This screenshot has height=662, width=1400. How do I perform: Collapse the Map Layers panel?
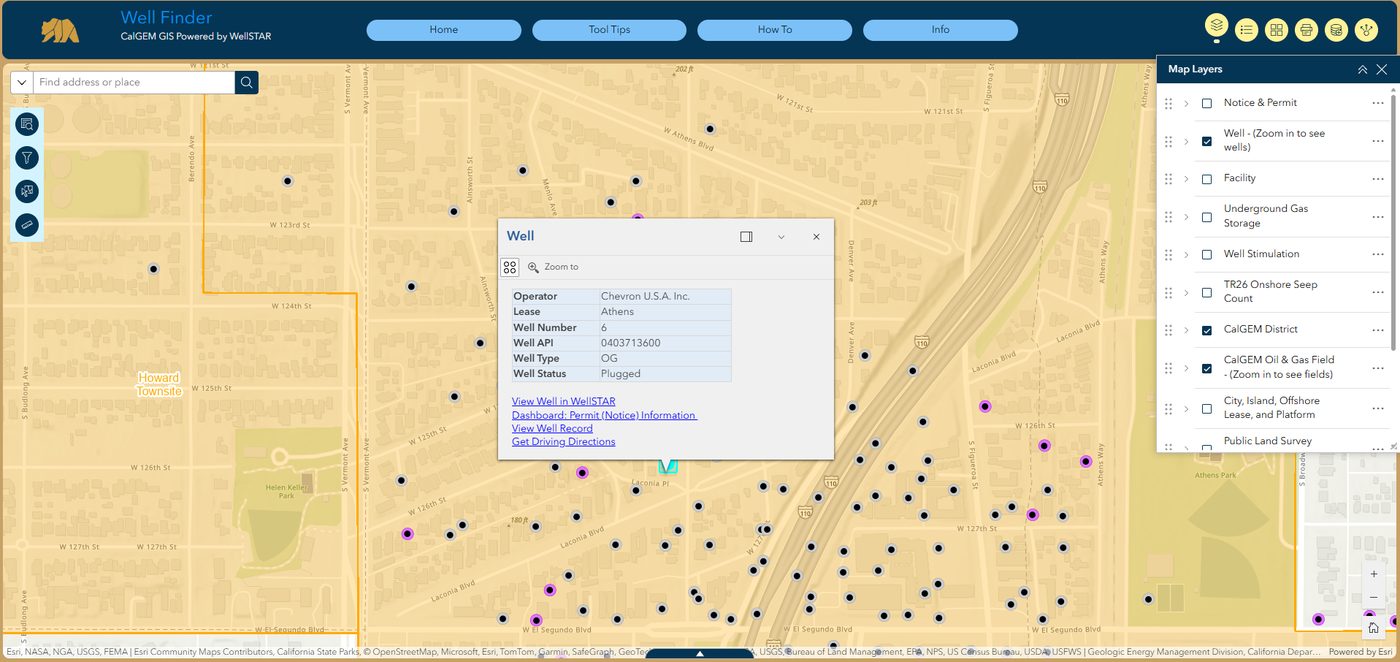pos(1362,69)
